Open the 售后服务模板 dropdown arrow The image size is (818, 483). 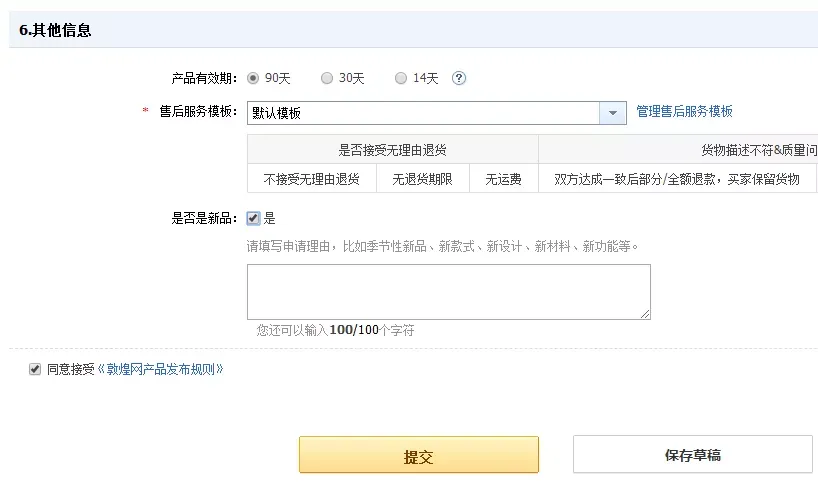[x=613, y=113]
